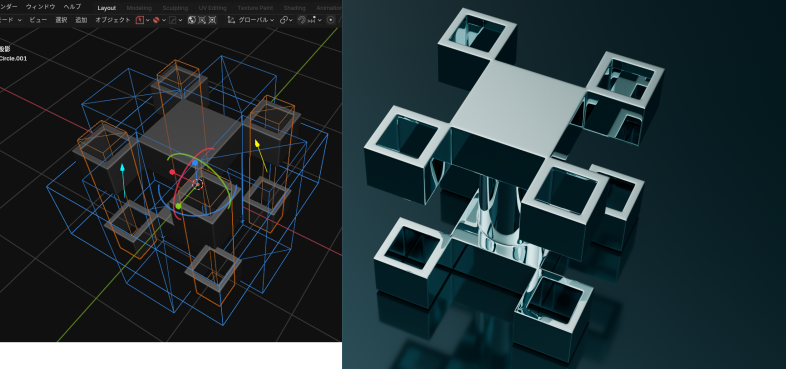786x369 pixels.
Task: Click the red rotation gizmo handle dot
Action: [x=172, y=172]
